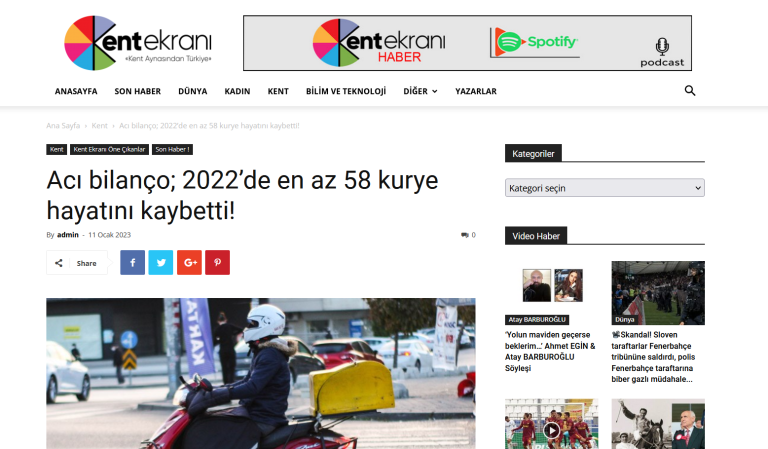Screen dimensions: 768x449
Task: Expand the DİĞER menu
Action: point(420,91)
